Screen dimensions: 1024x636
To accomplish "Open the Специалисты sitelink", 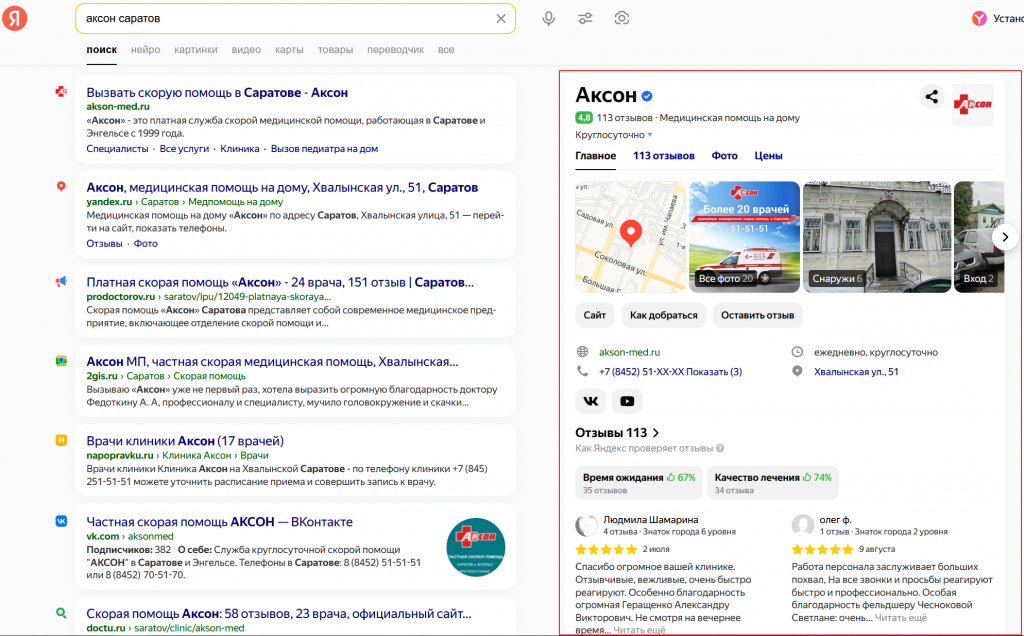I will 118,149.
